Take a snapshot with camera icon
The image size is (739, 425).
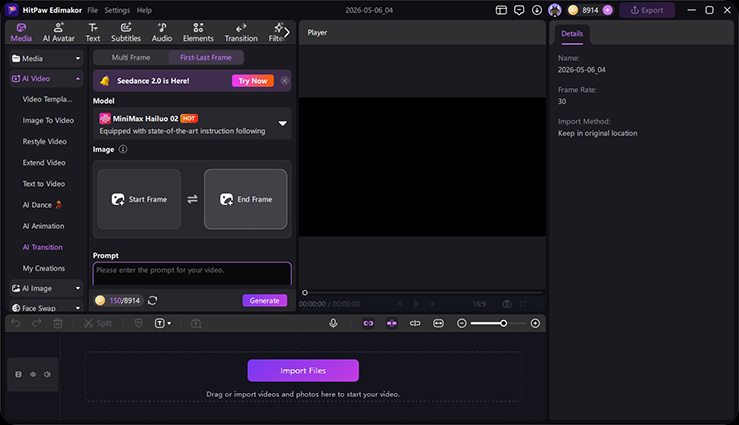tap(507, 304)
